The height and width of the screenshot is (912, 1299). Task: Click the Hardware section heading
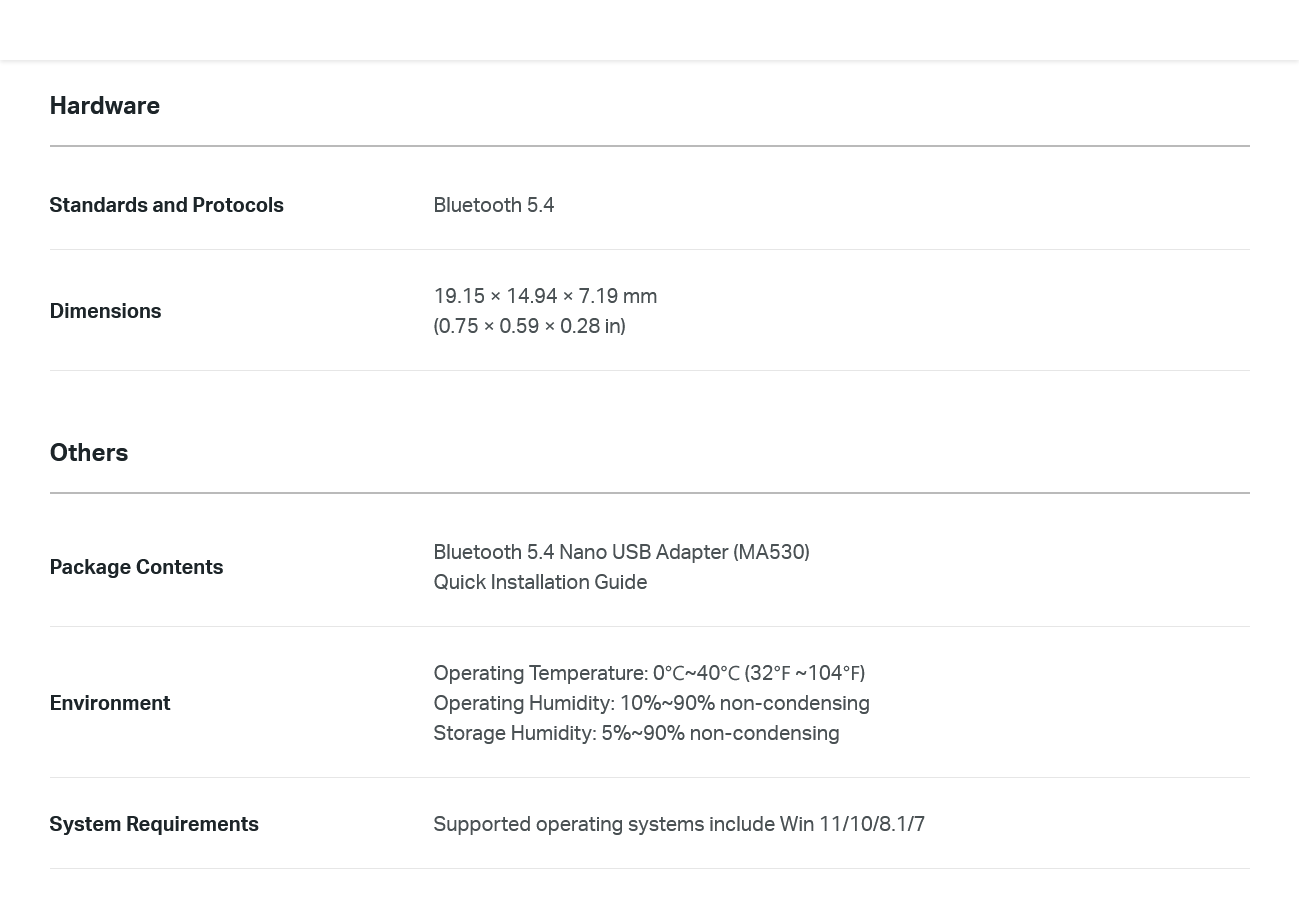[x=104, y=106]
